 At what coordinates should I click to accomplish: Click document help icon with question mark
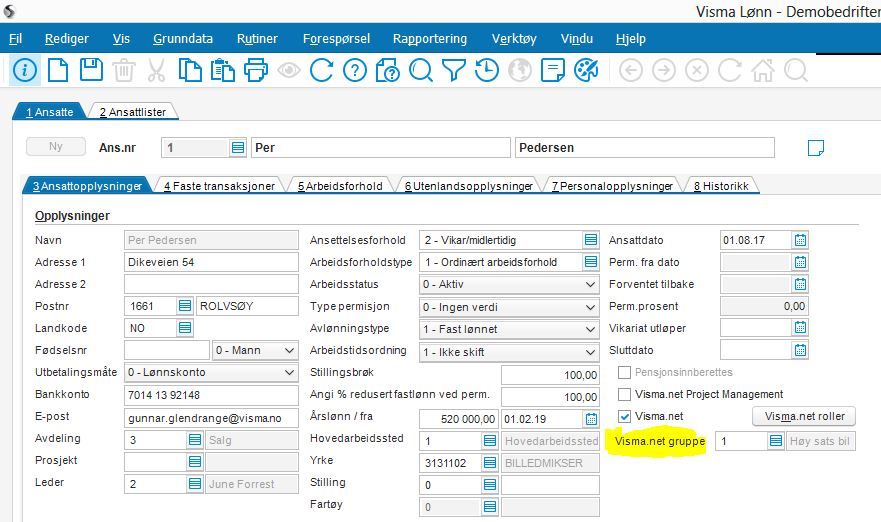click(388, 71)
